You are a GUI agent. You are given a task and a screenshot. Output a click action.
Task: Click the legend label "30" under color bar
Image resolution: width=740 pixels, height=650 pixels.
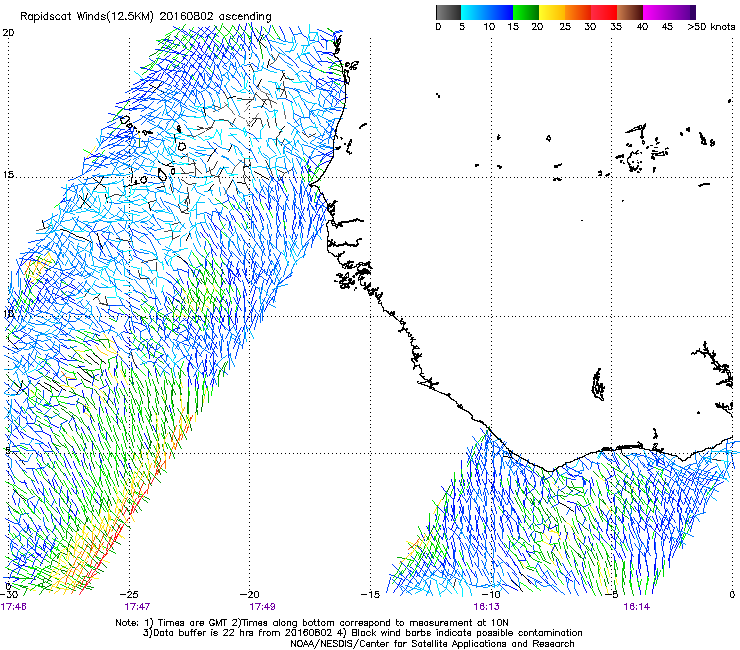[x=590, y=27]
